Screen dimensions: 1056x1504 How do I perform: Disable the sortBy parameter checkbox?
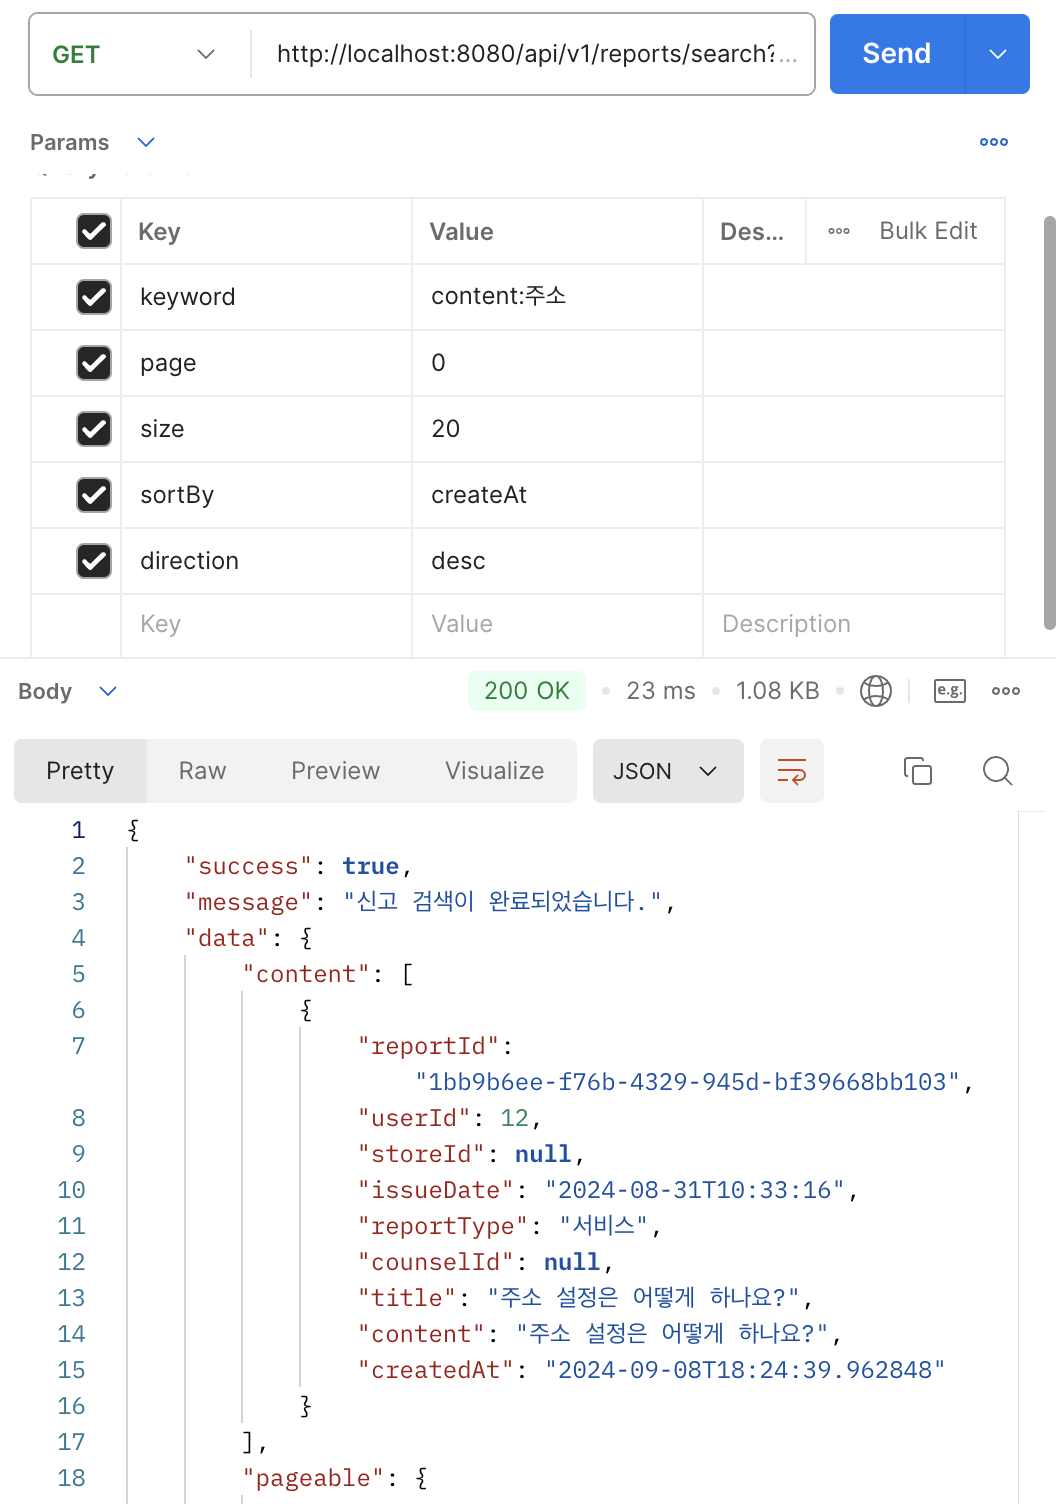(94, 495)
